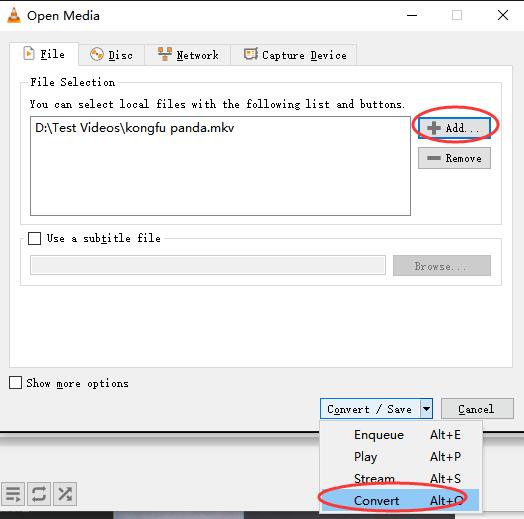Minimize the Open Media window
This screenshot has width=524, height=519.
(412, 15)
